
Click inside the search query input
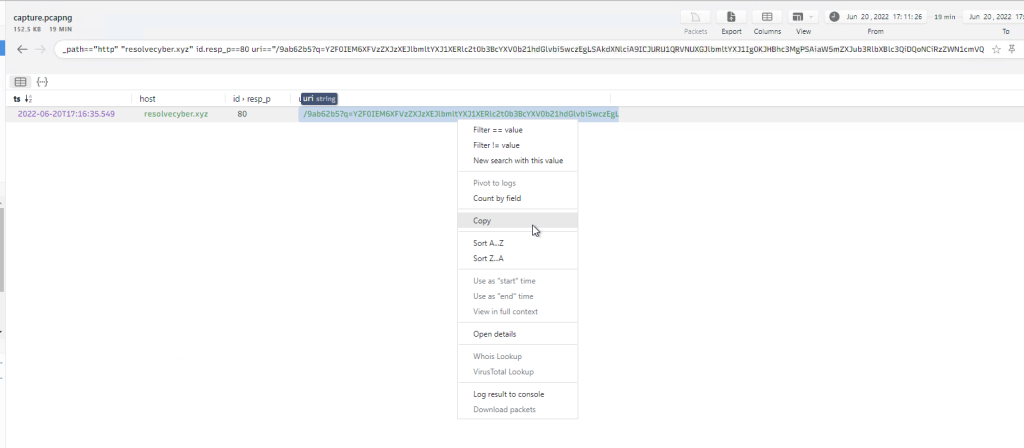[x=500, y=48]
